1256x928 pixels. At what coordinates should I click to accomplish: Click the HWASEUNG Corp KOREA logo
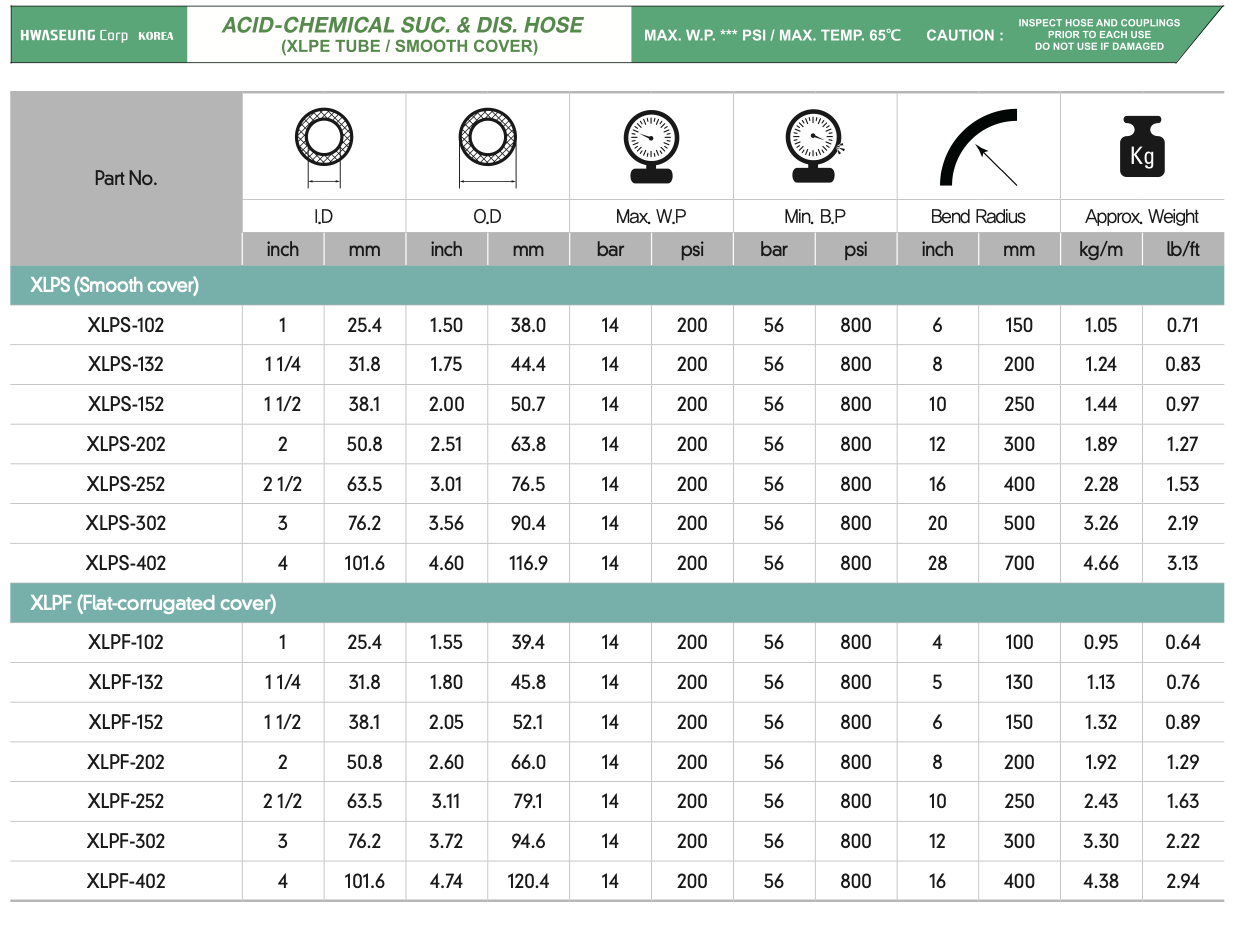point(98,36)
